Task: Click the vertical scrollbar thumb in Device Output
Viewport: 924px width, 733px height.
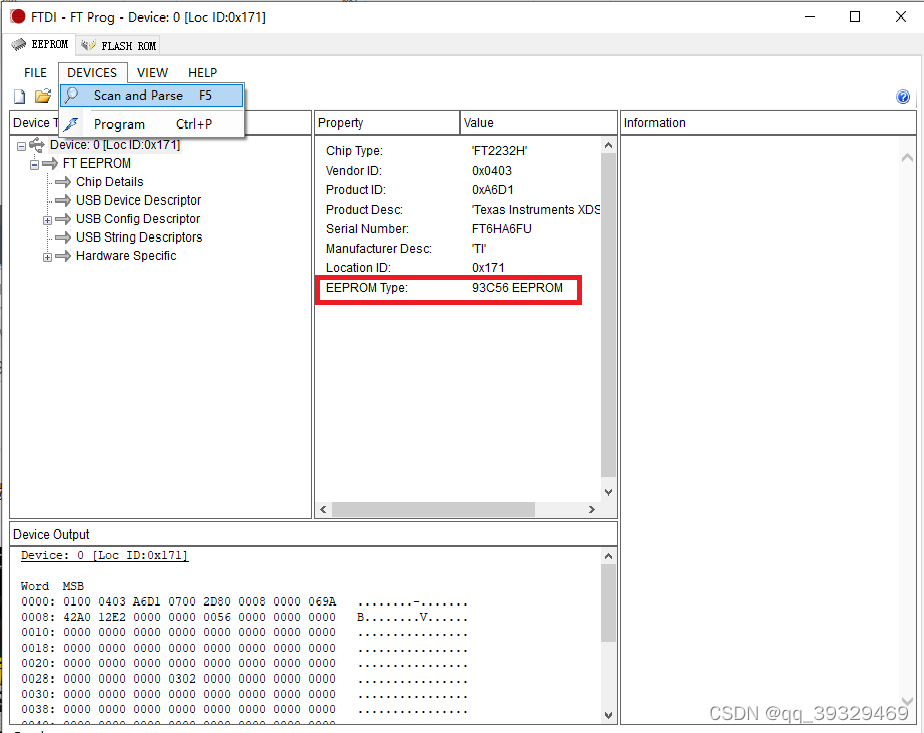Action: 608,603
